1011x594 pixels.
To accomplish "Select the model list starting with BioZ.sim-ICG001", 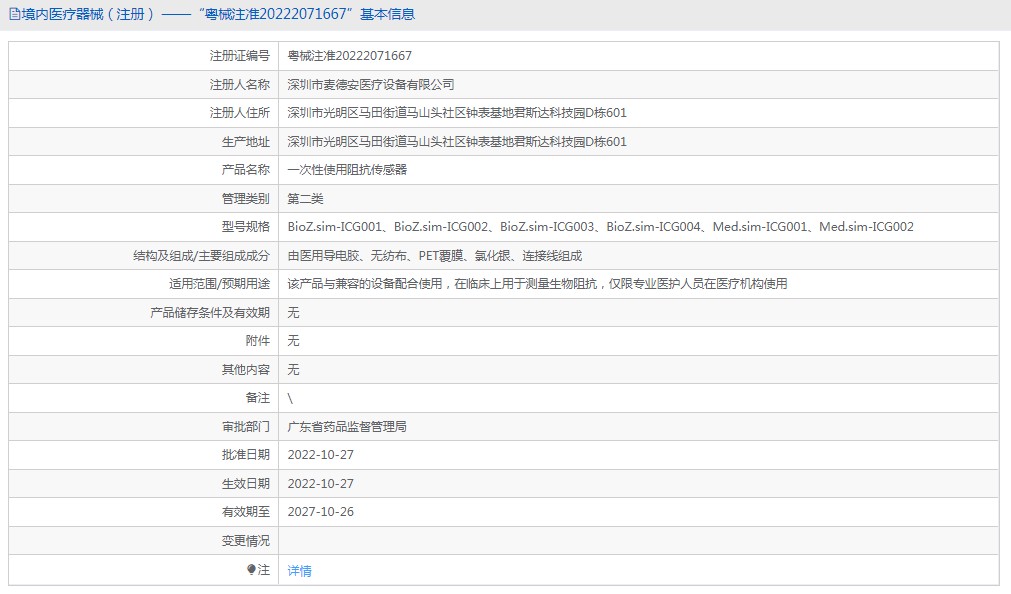I will pyautogui.click(x=600, y=227).
